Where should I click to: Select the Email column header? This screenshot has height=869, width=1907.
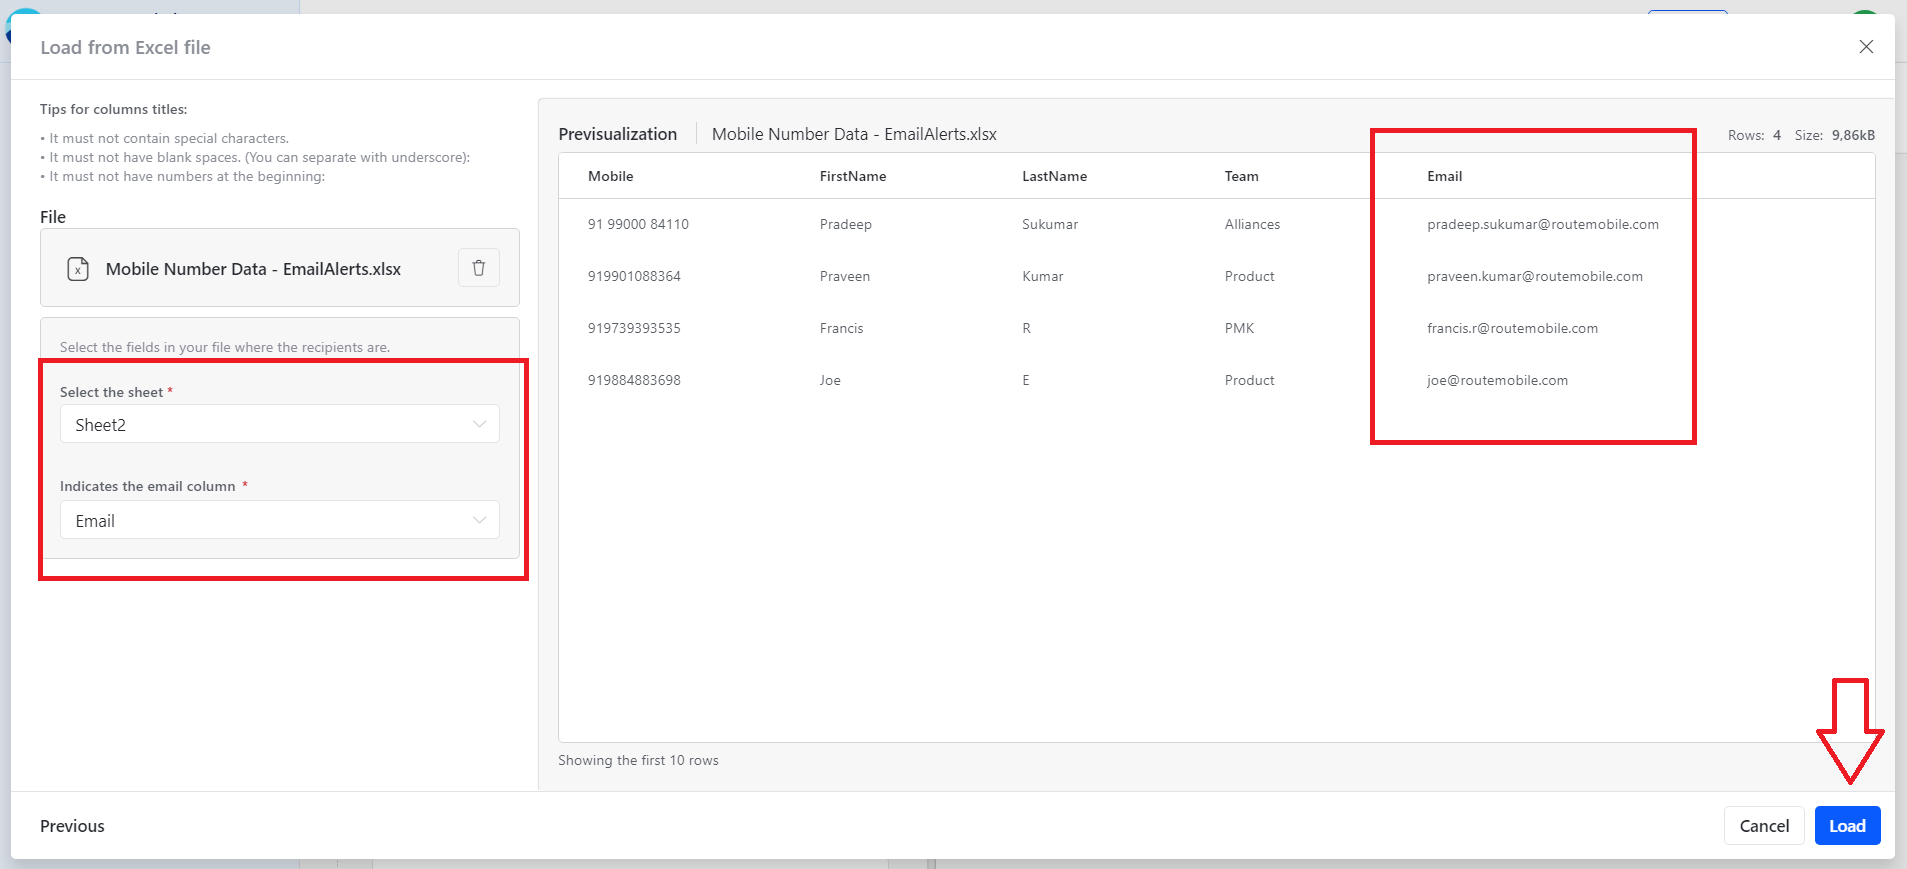point(1444,176)
